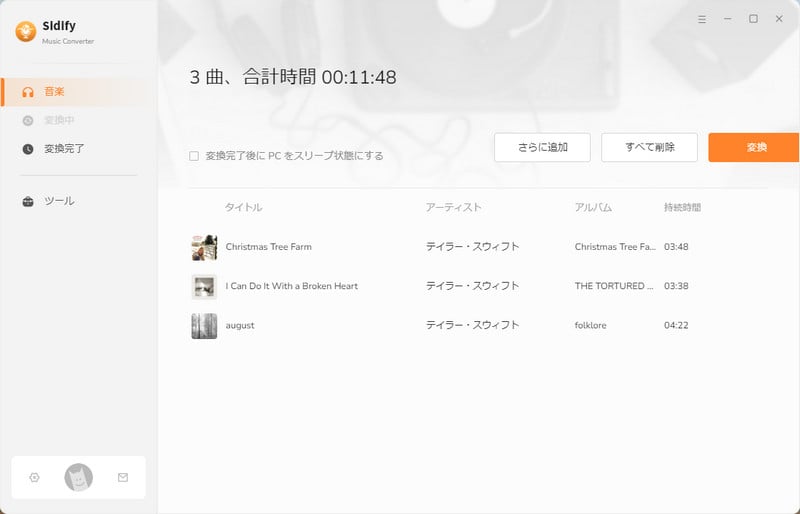Click the すべて削除 button
The height and width of the screenshot is (514, 800).
tap(649, 148)
